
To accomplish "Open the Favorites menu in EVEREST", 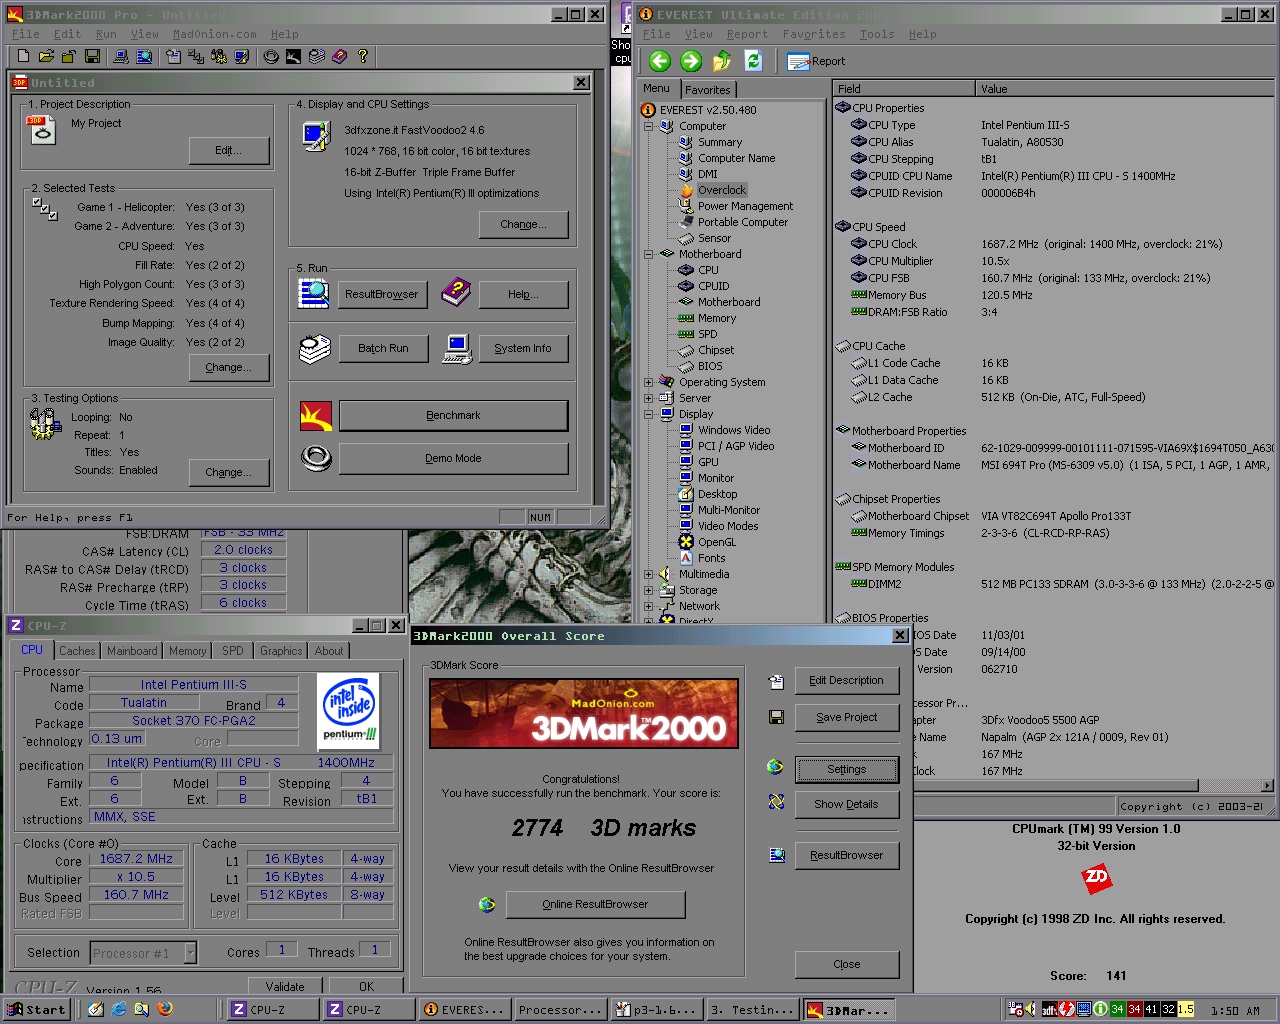I will [813, 33].
